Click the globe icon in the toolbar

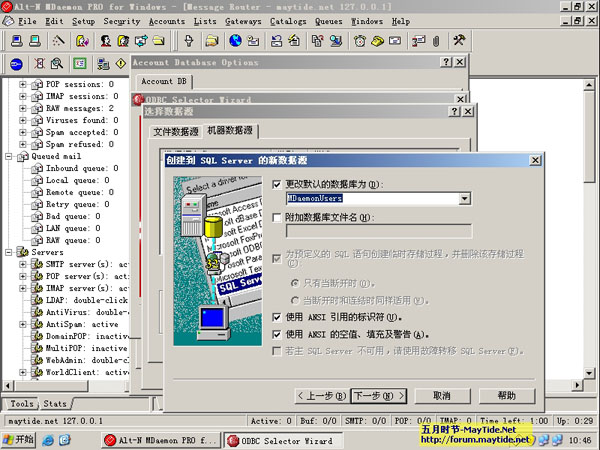point(235,41)
